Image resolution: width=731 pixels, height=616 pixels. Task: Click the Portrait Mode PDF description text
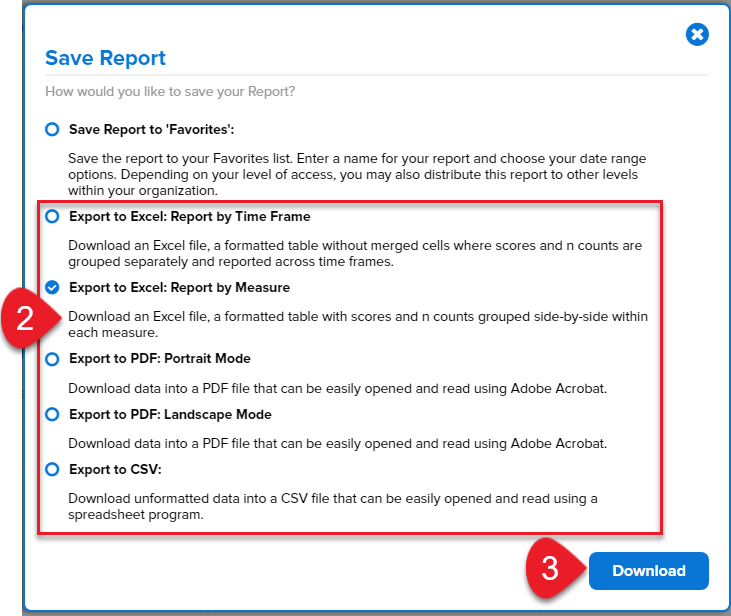click(x=338, y=388)
